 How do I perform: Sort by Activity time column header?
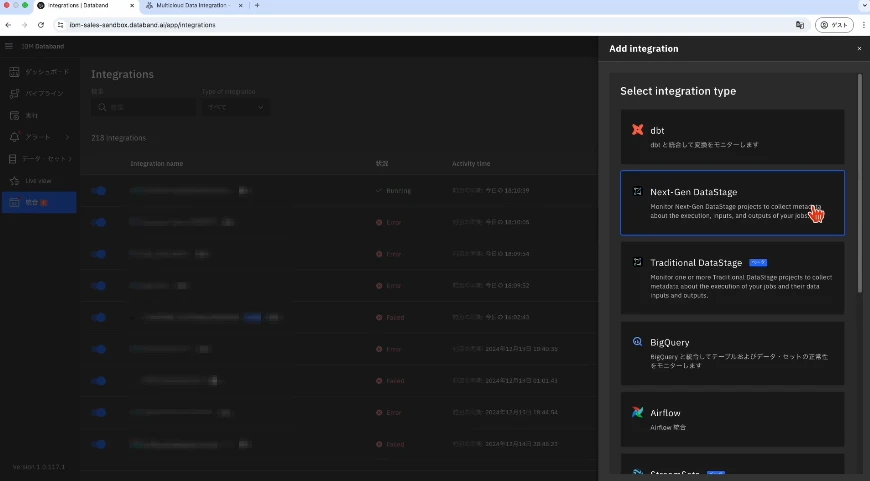[x=471, y=164]
